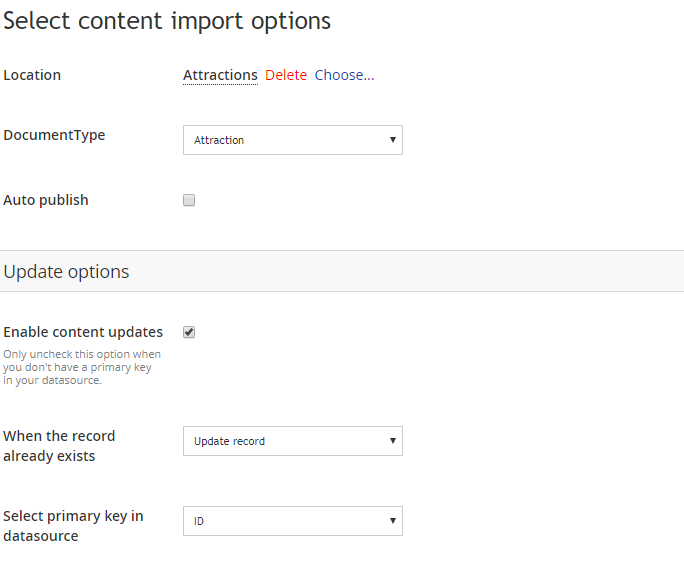This screenshot has height=562, width=684.
Task: Click the Update options section header
Action: pyautogui.click(x=66, y=272)
